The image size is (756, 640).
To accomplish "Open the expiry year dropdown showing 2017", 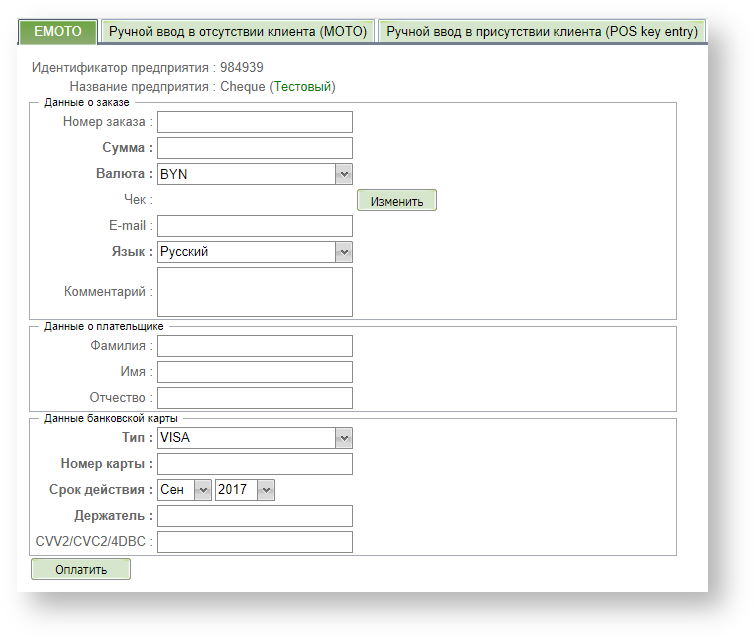I will 245,490.
